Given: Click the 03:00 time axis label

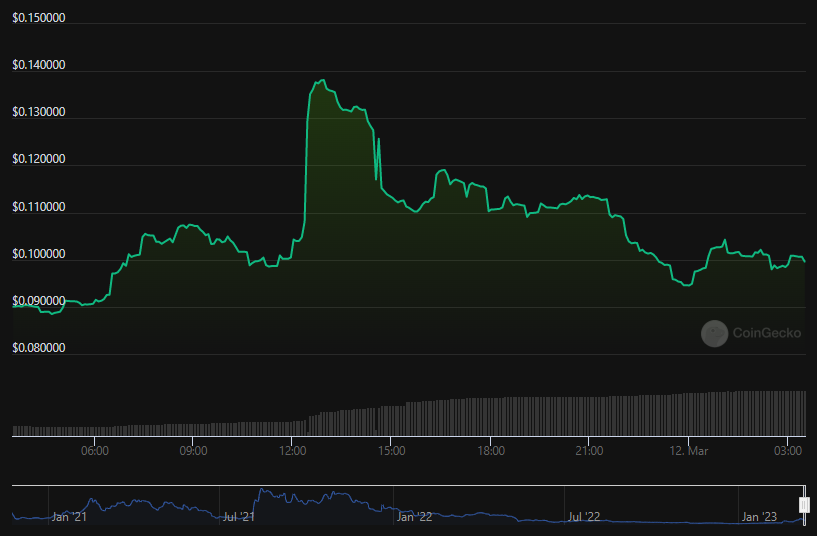Looking at the screenshot, I should [x=788, y=451].
